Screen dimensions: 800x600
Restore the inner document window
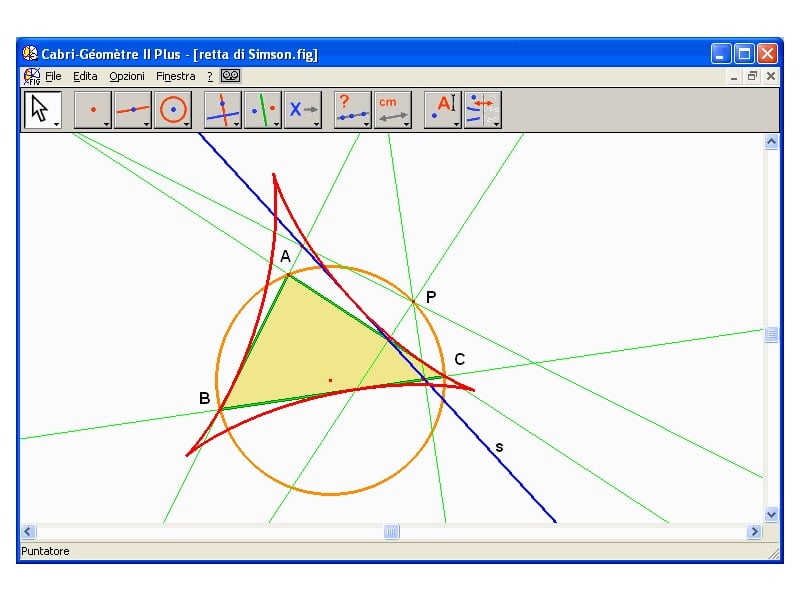752,76
